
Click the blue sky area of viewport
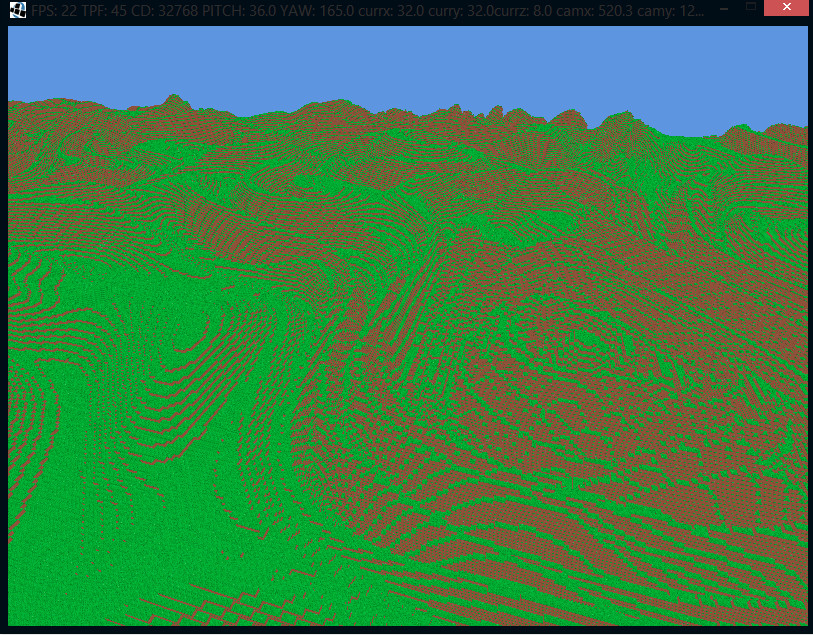400,60
